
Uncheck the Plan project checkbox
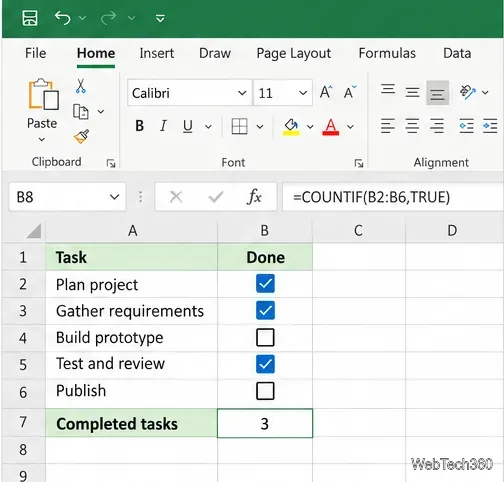pyautogui.click(x=265, y=284)
